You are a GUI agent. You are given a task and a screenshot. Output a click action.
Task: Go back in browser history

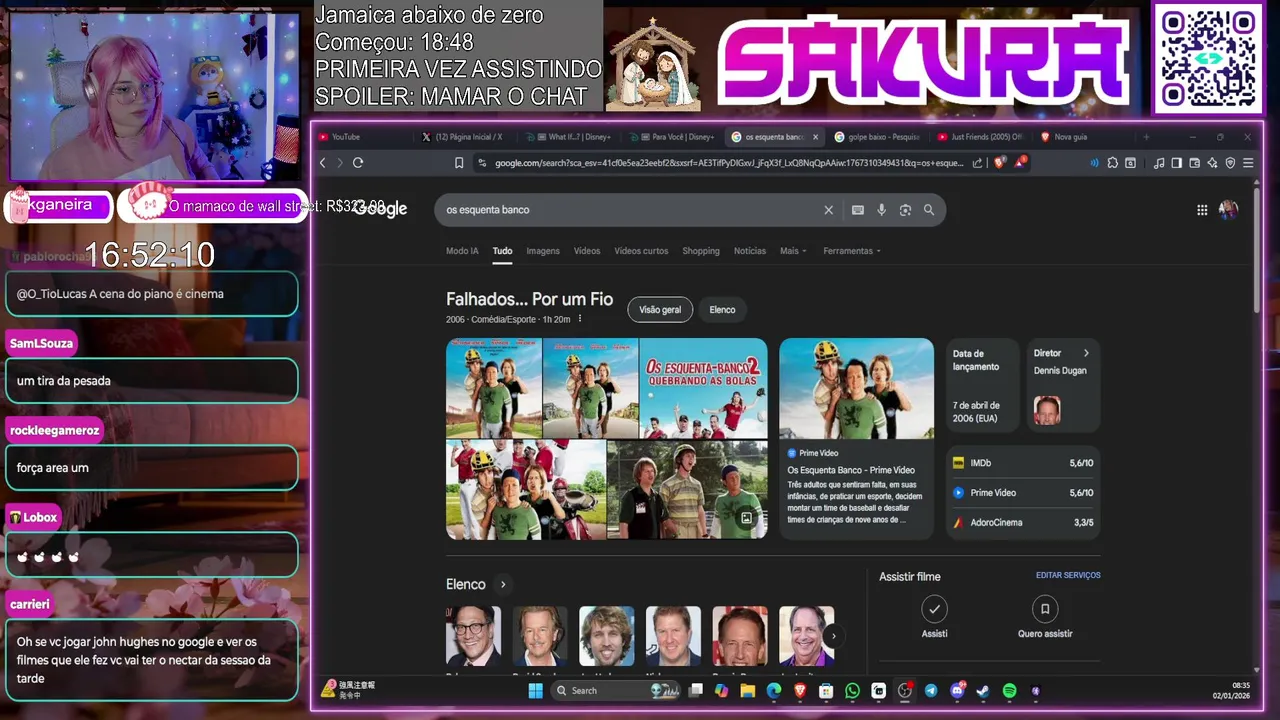(x=323, y=163)
